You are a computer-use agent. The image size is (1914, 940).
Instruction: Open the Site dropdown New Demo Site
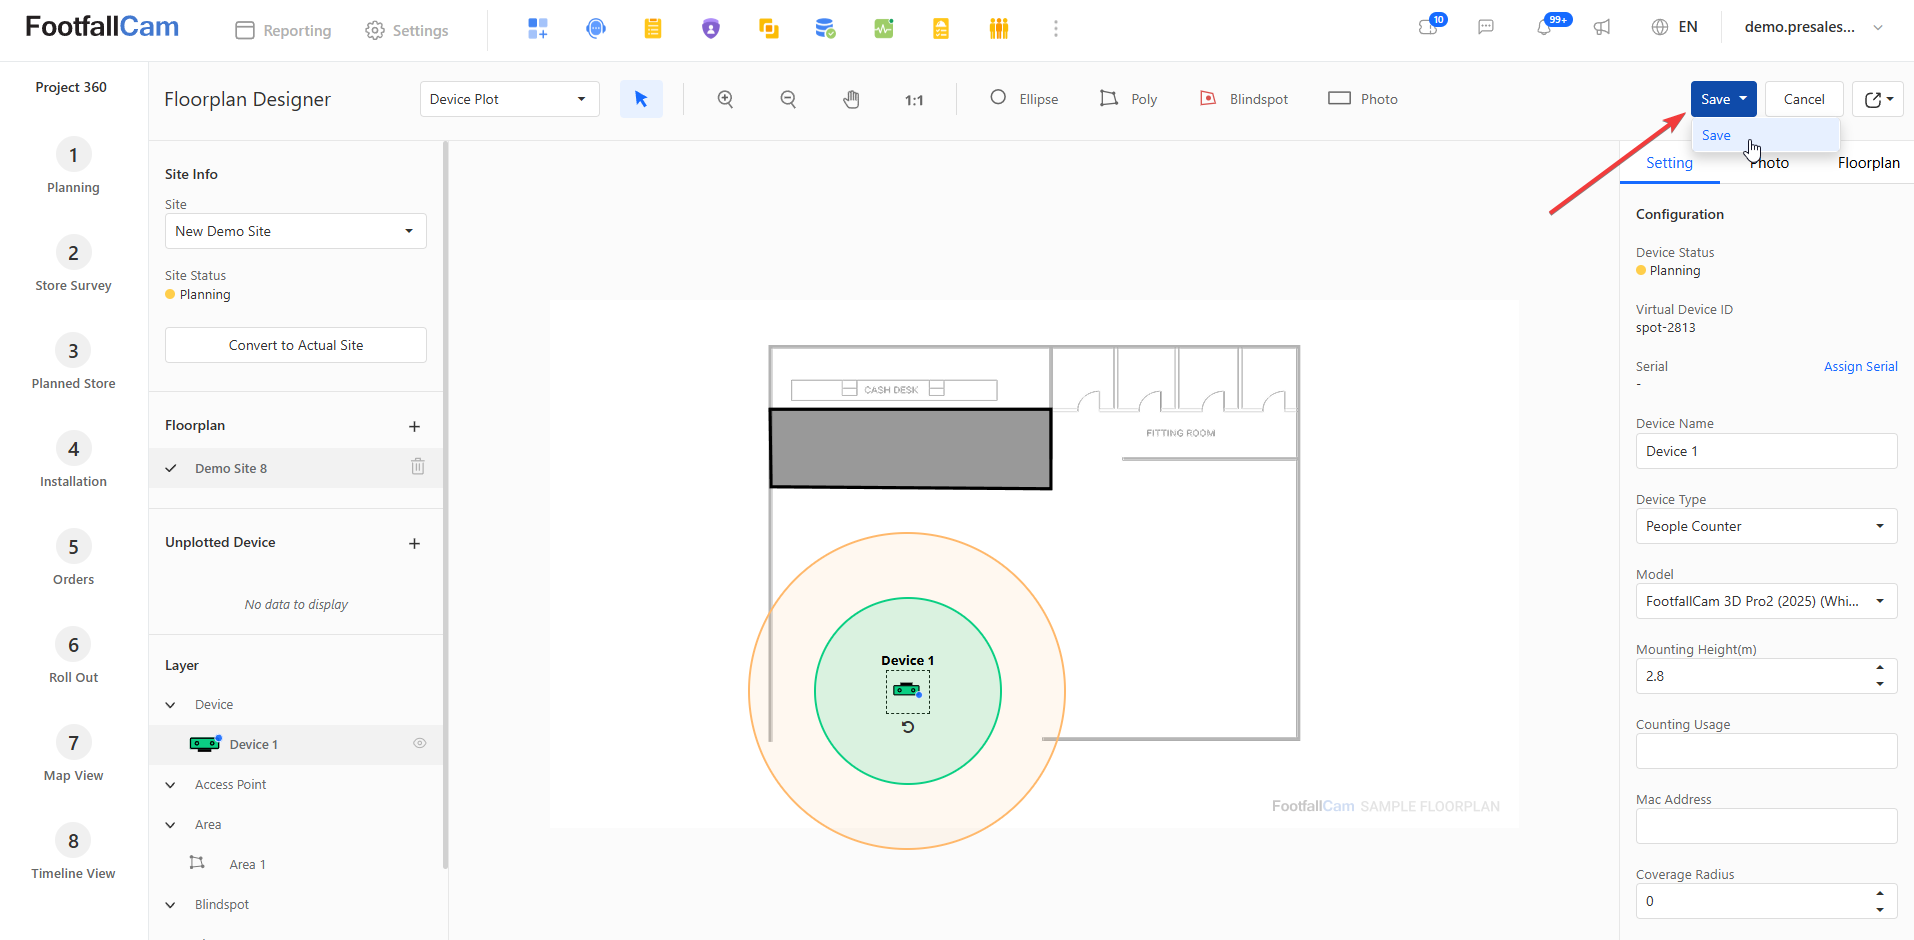[x=296, y=231]
